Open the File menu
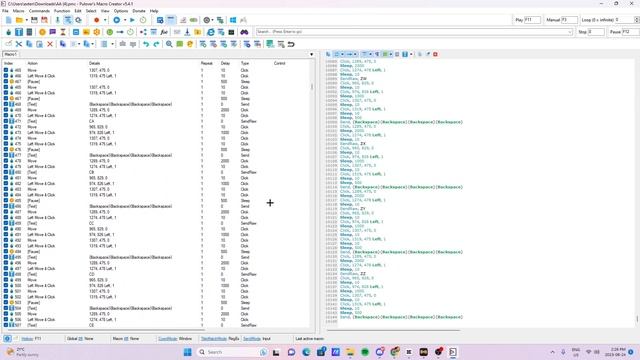This screenshot has width=640, height=360. tap(5, 11)
